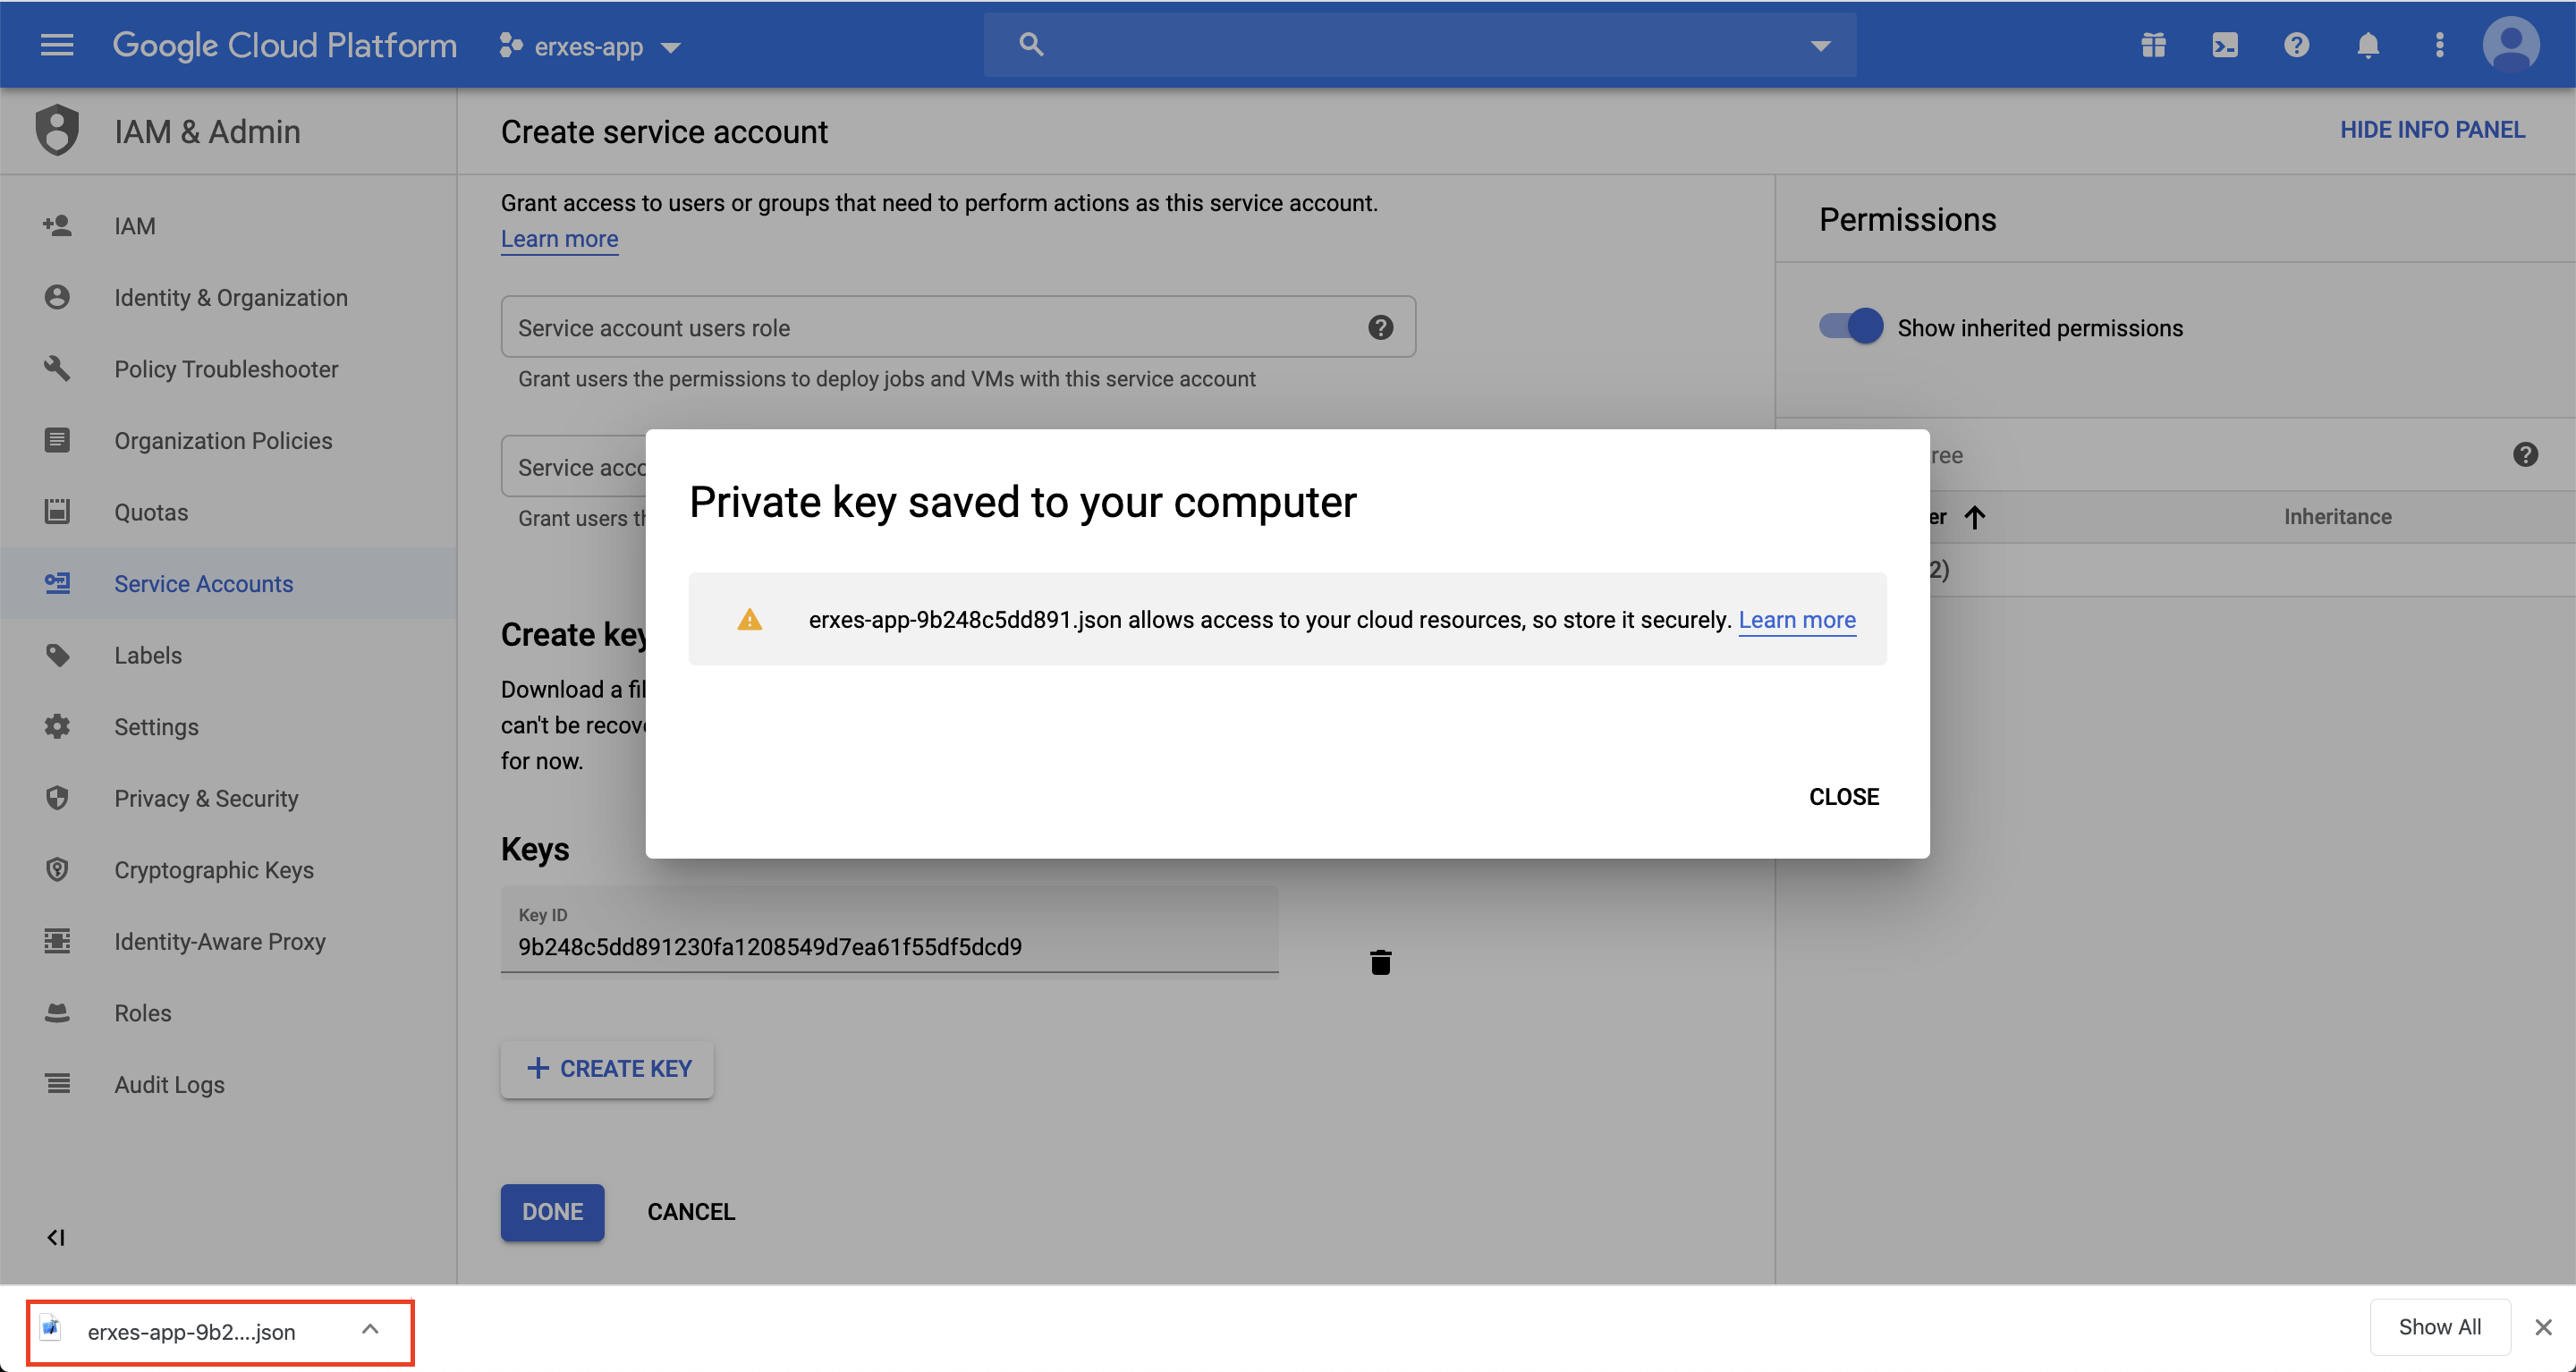Toggle Show inherited permissions switch
The height and width of the screenshot is (1372, 2576).
pyautogui.click(x=1850, y=327)
